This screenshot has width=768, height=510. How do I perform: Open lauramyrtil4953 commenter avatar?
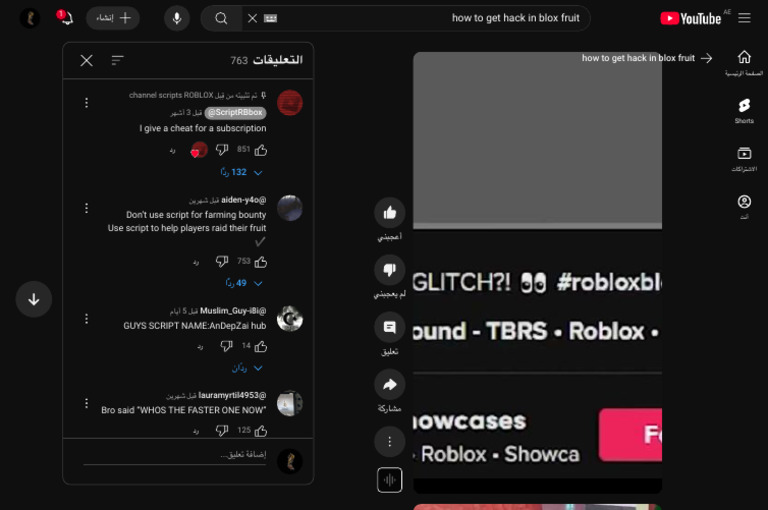click(x=290, y=403)
